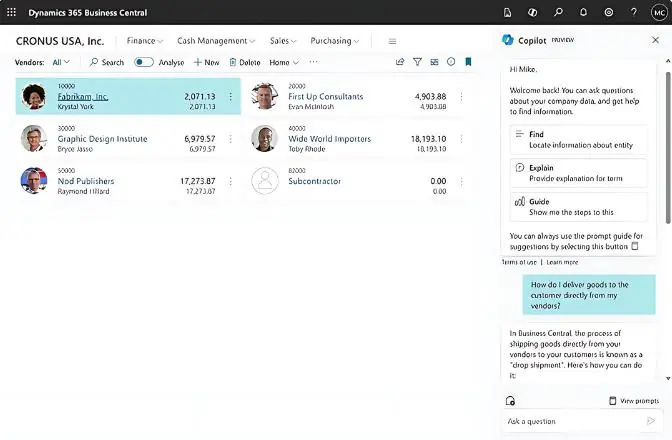The width and height of the screenshot is (672, 440).
Task: Open more options for First Up Consultants
Action: [461, 97]
